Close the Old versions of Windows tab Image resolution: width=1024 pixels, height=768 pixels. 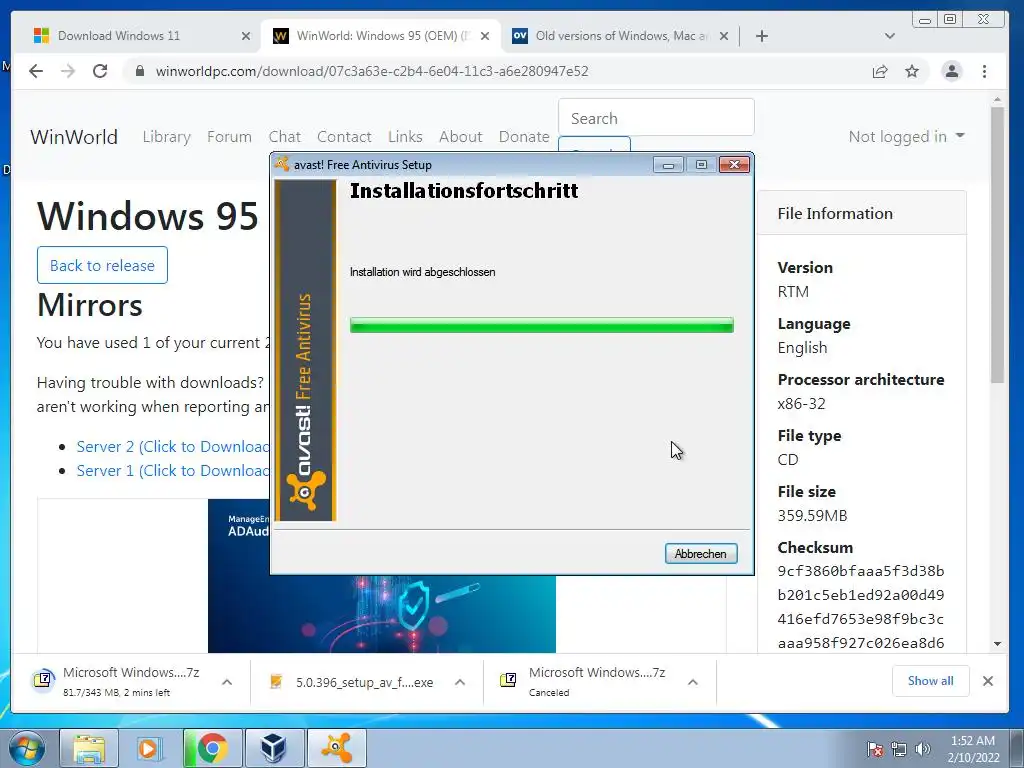[724, 36]
